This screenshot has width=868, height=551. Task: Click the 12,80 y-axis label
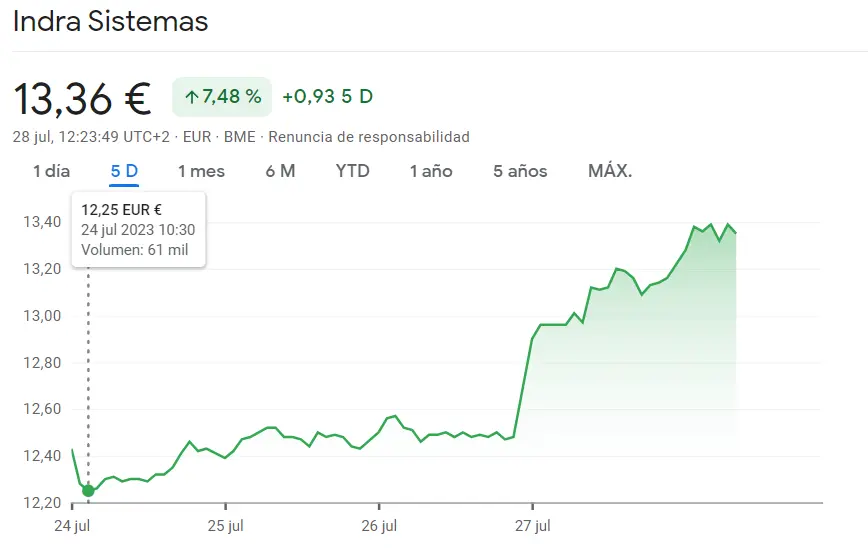click(x=42, y=363)
